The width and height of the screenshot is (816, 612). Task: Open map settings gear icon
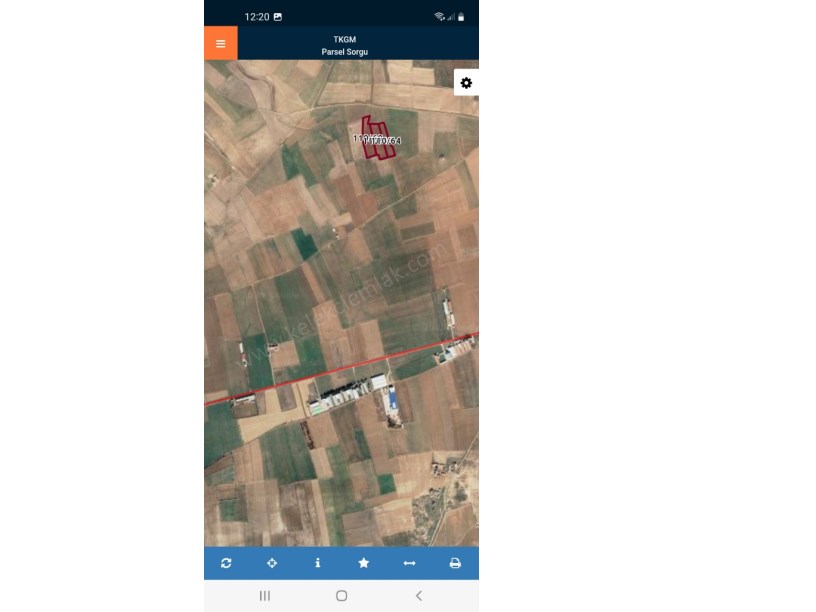[466, 83]
